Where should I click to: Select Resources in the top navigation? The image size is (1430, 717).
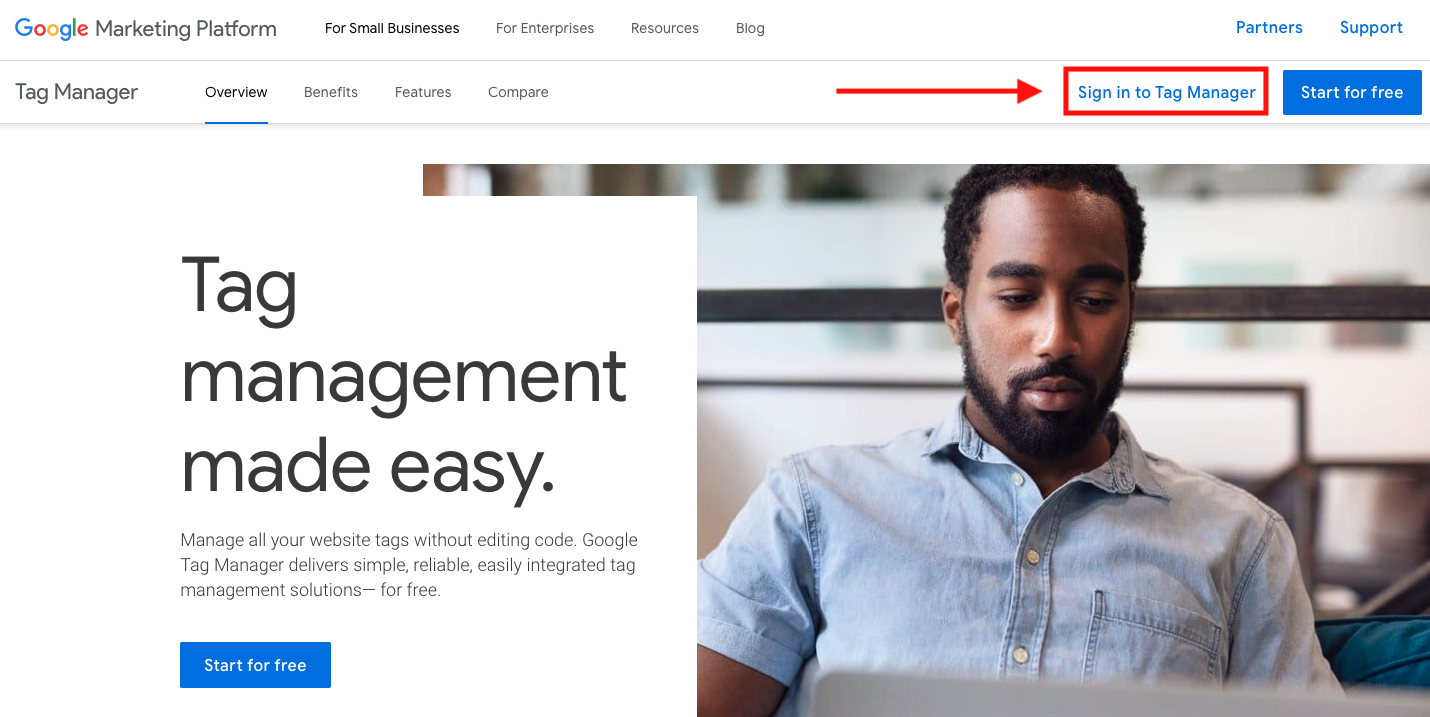click(x=665, y=28)
